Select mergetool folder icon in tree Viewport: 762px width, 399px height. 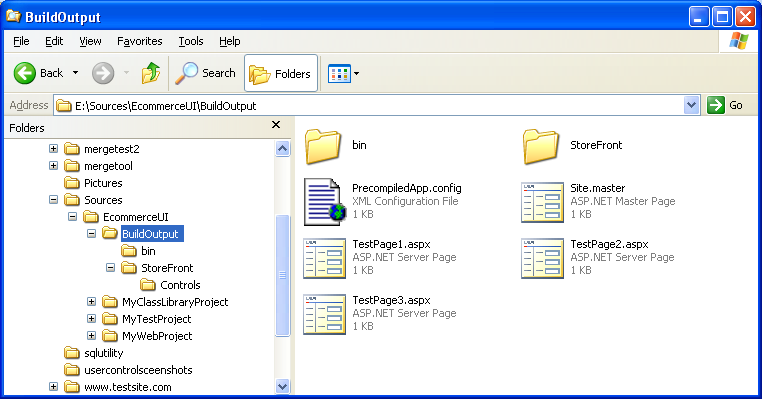pyautogui.click(x=72, y=165)
